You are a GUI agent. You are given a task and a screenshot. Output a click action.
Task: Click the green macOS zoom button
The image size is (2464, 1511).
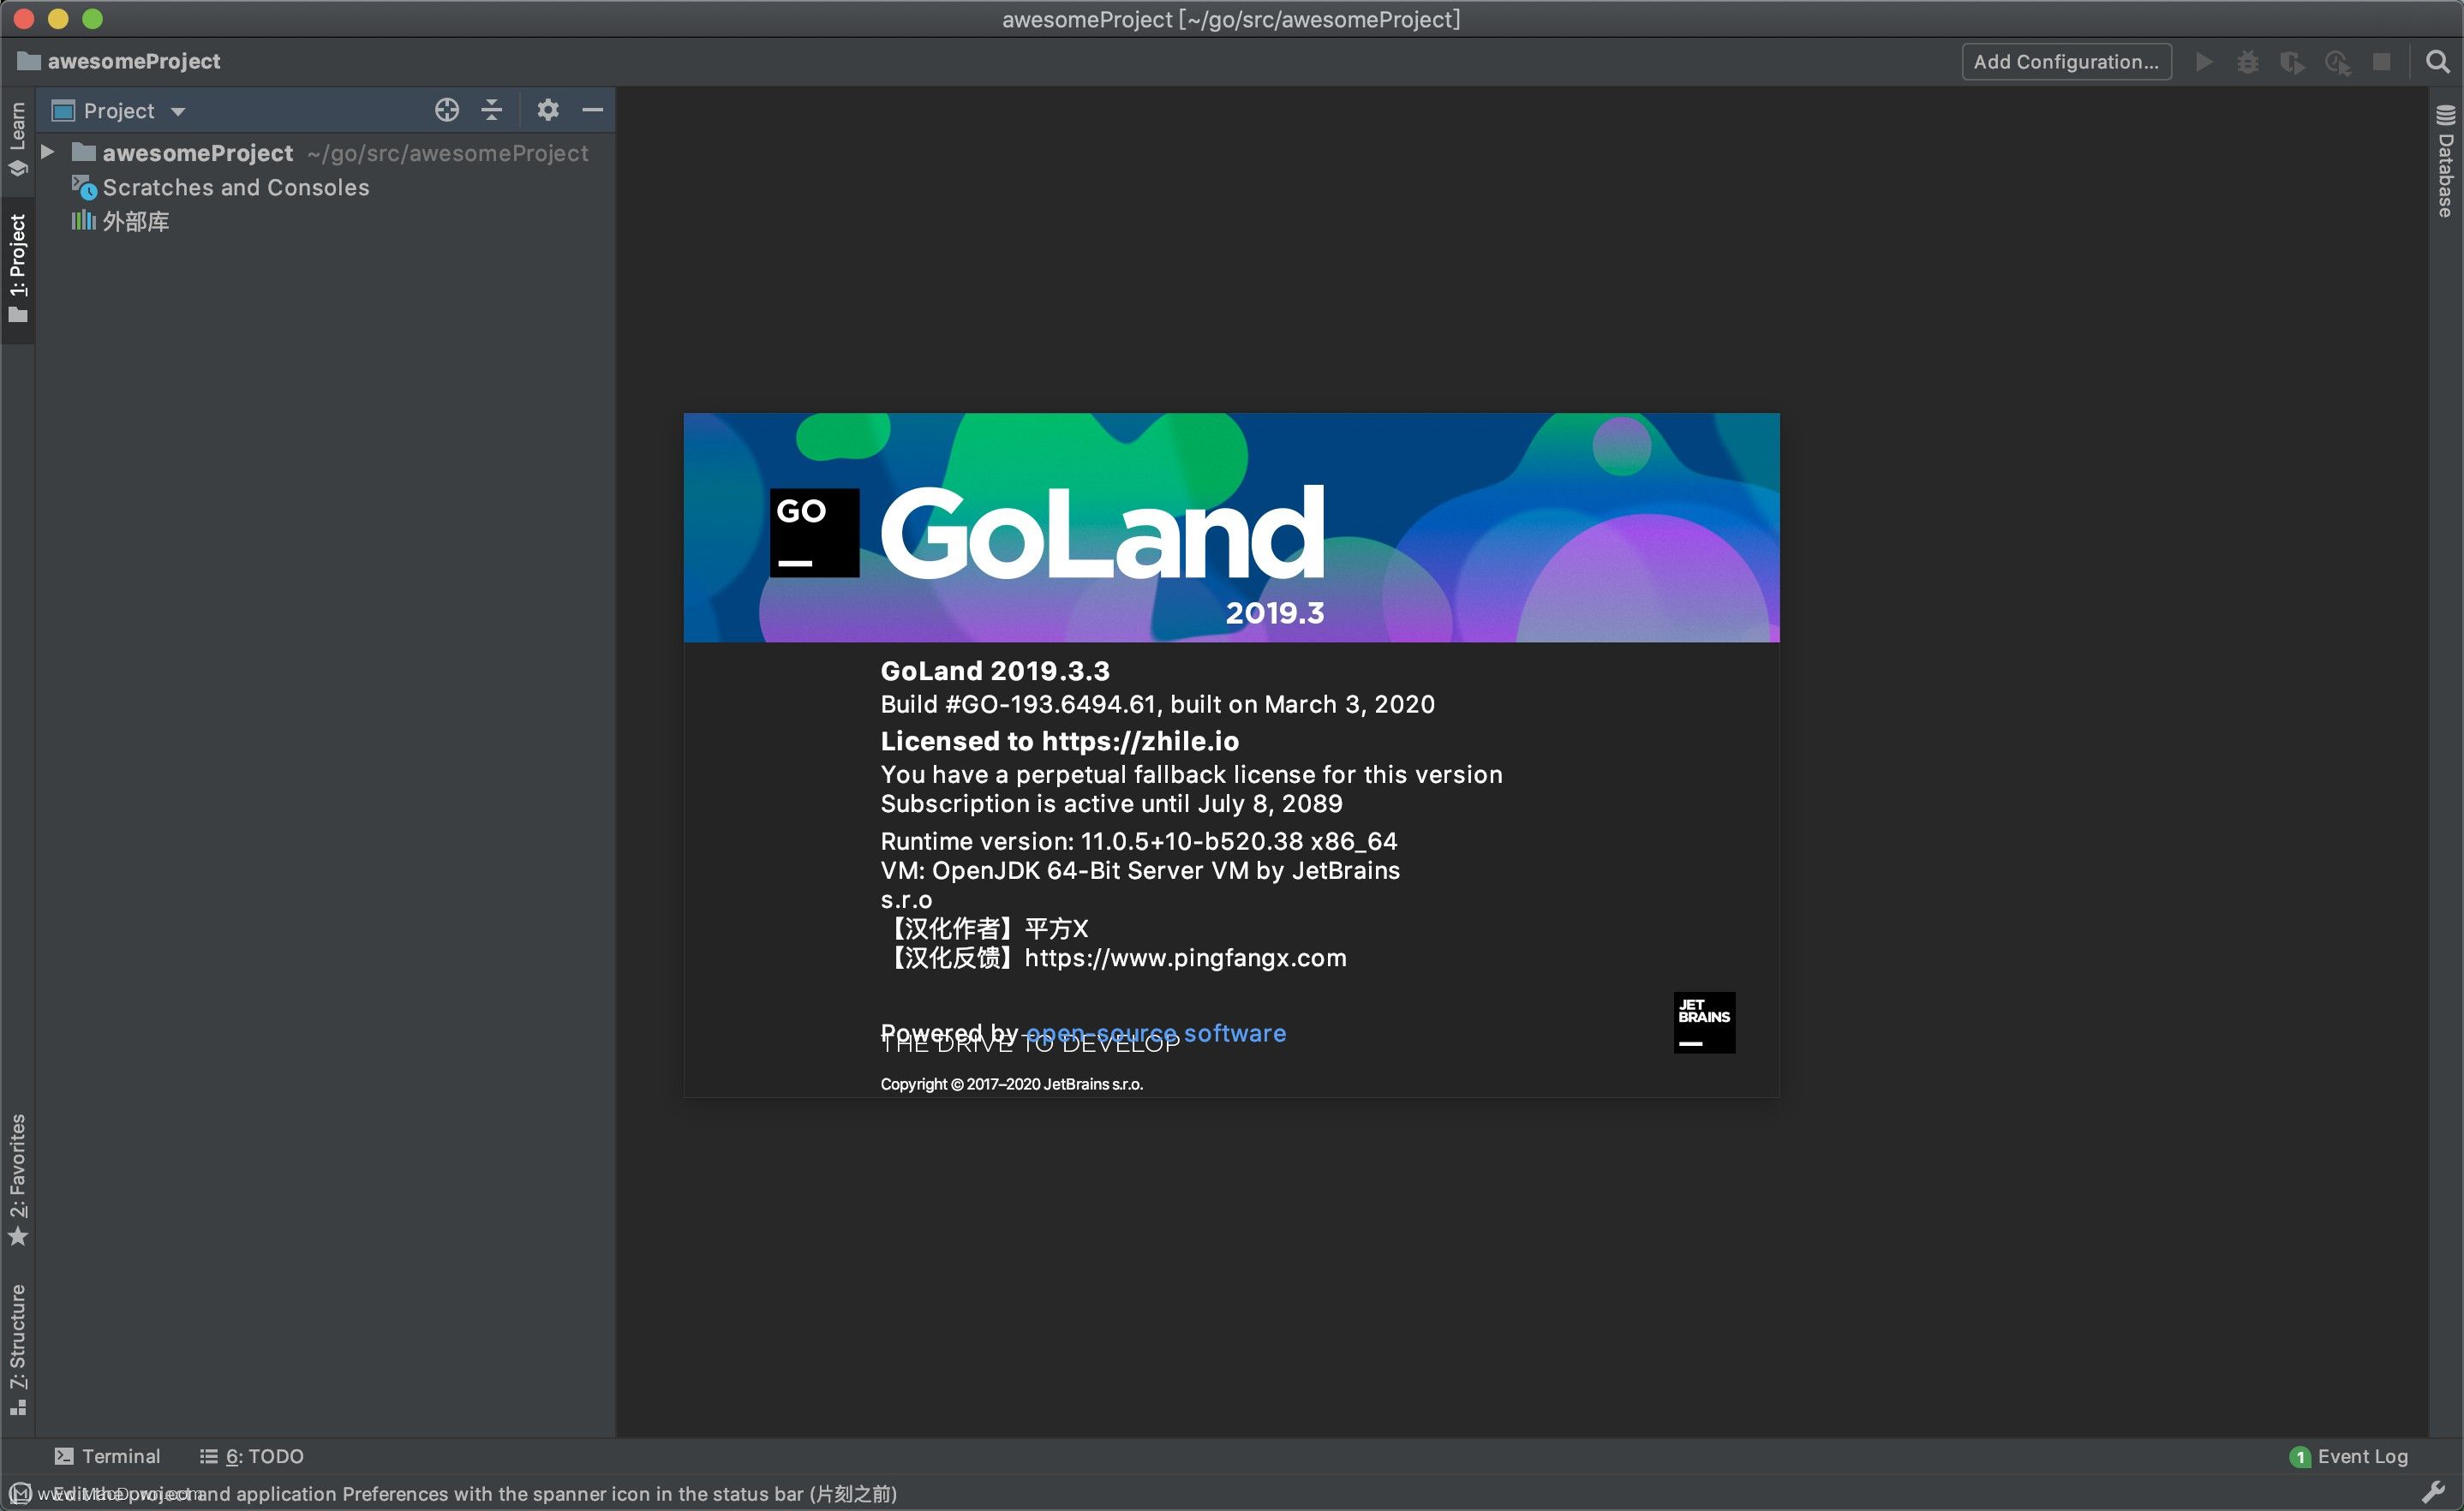tap(92, 19)
